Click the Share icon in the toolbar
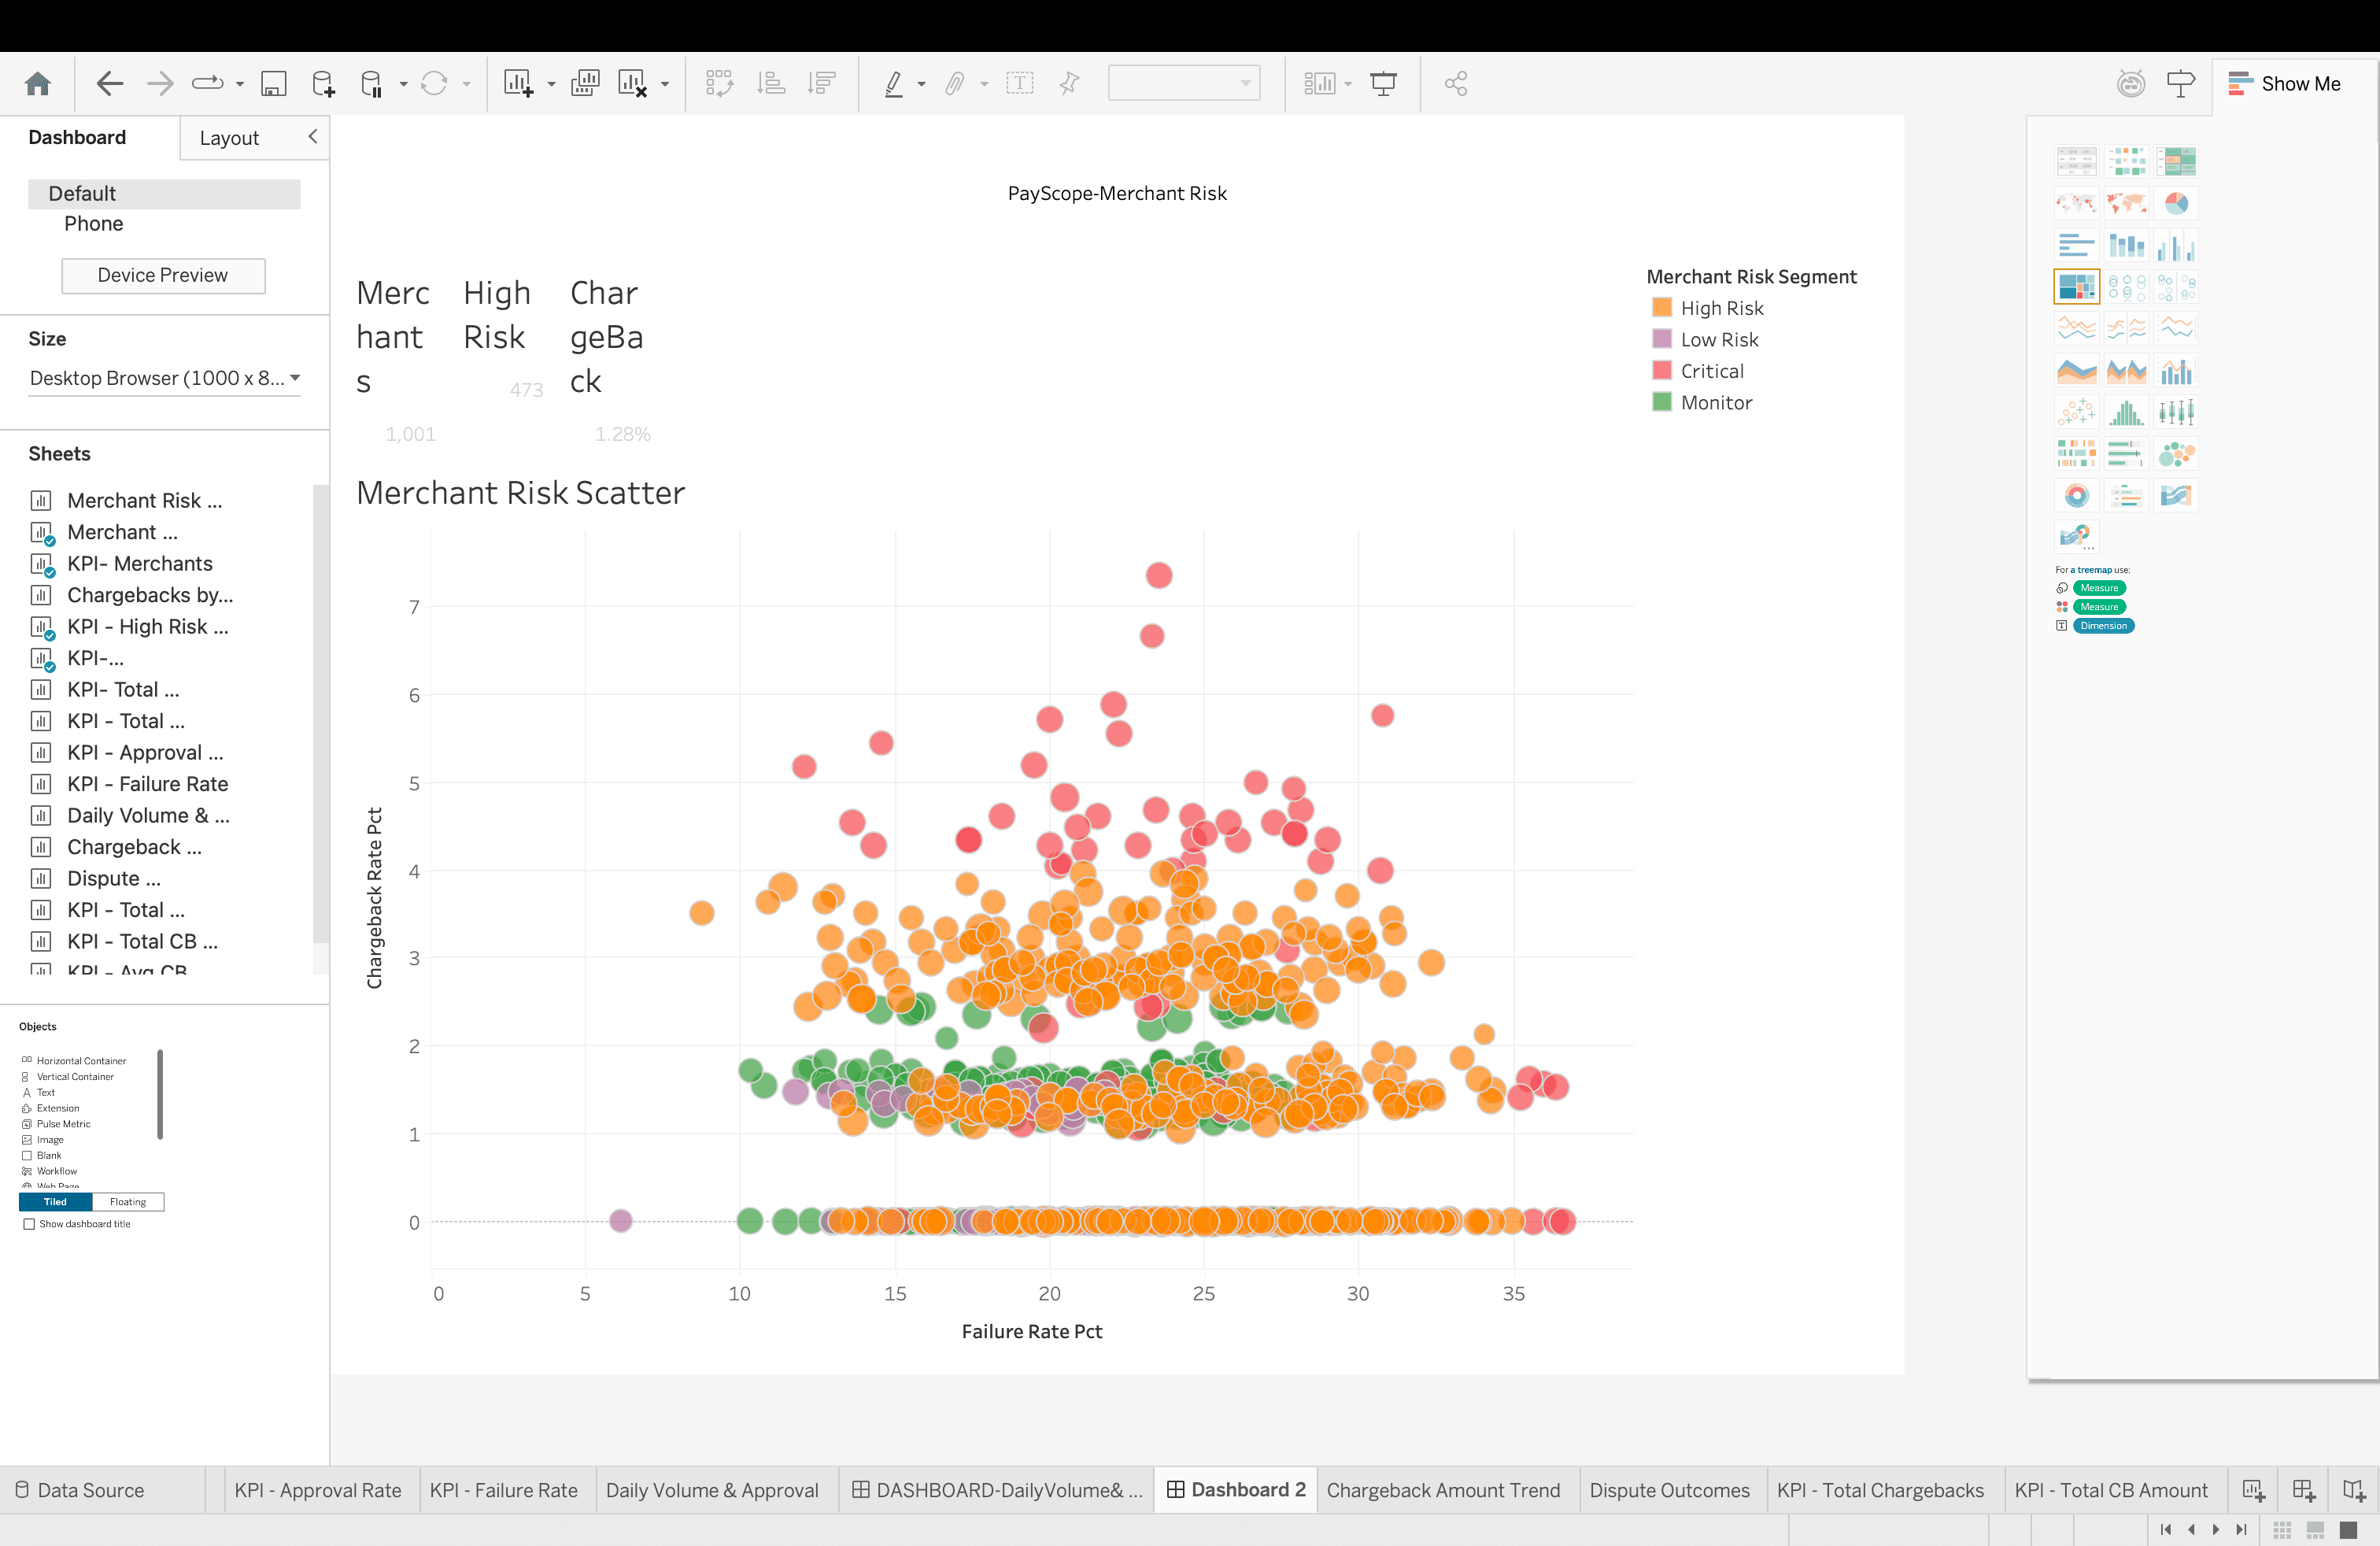This screenshot has height=1546, width=2380. click(1456, 84)
